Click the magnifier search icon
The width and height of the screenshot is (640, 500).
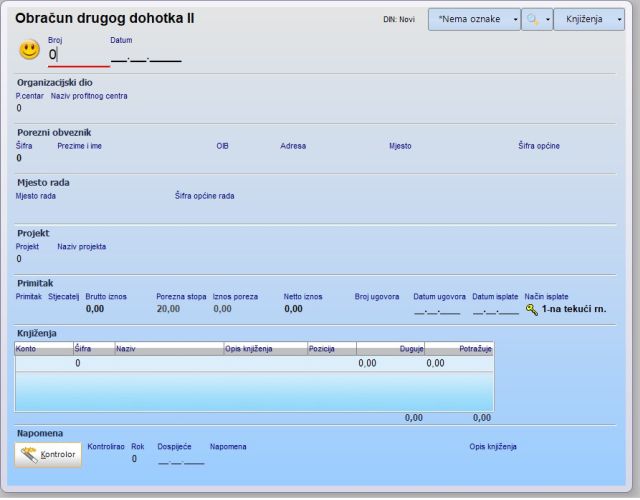coord(531,19)
